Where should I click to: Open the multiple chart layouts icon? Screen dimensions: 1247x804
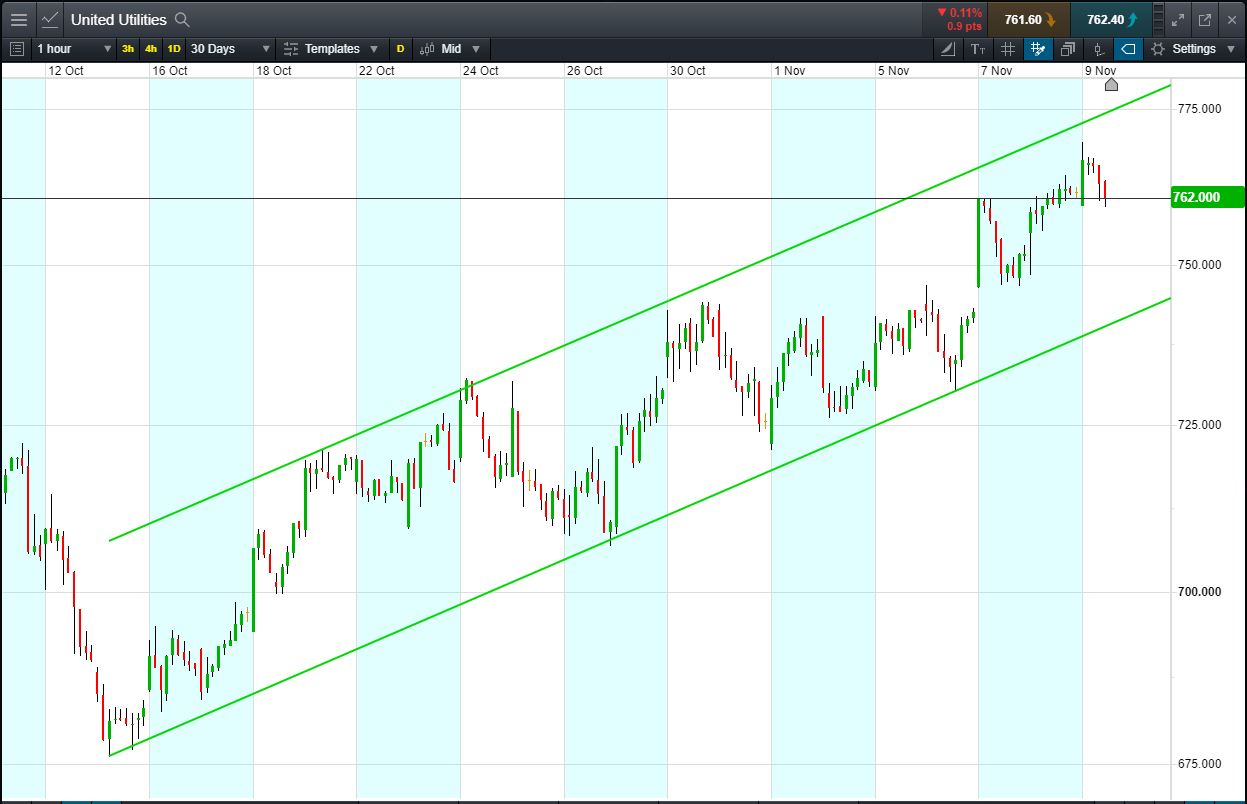[1068, 48]
